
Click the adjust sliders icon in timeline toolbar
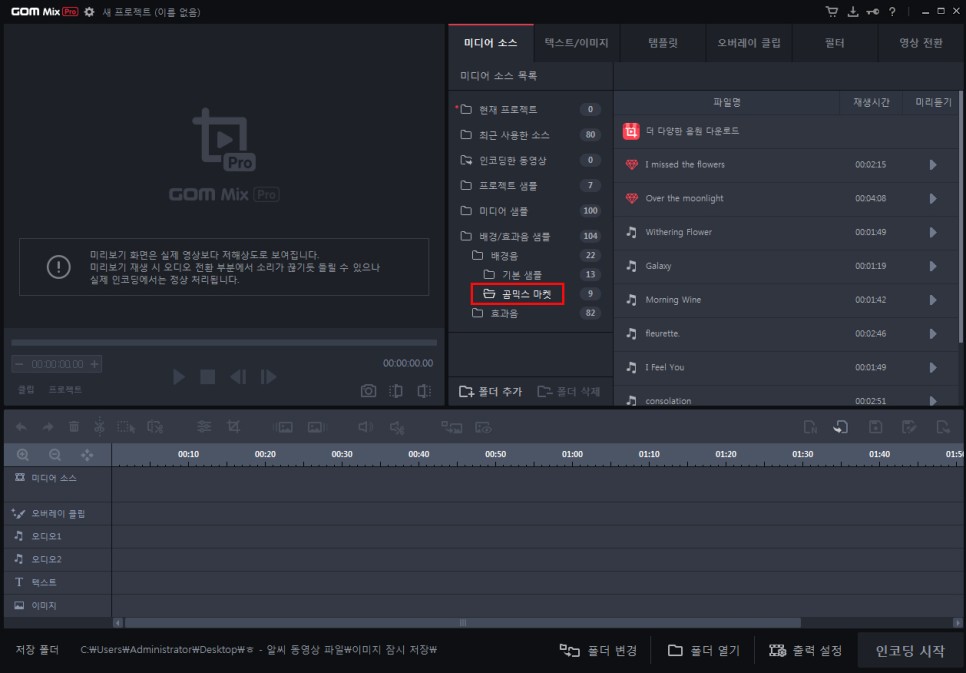(204, 426)
